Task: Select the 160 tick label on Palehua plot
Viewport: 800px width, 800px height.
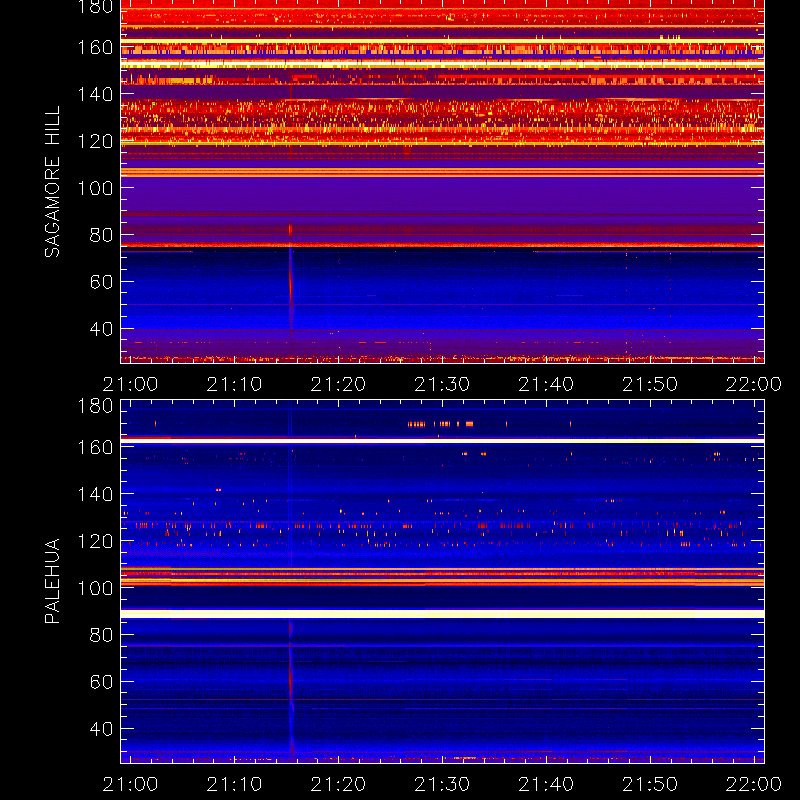Action: tap(95, 447)
